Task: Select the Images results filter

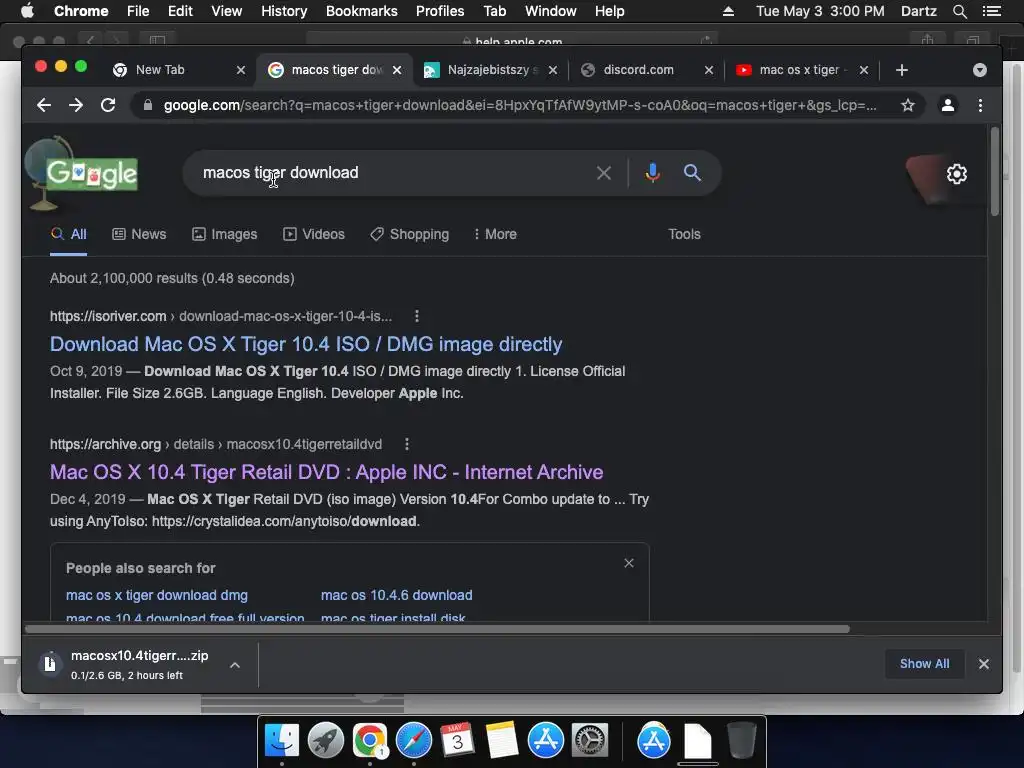Action: (225, 234)
